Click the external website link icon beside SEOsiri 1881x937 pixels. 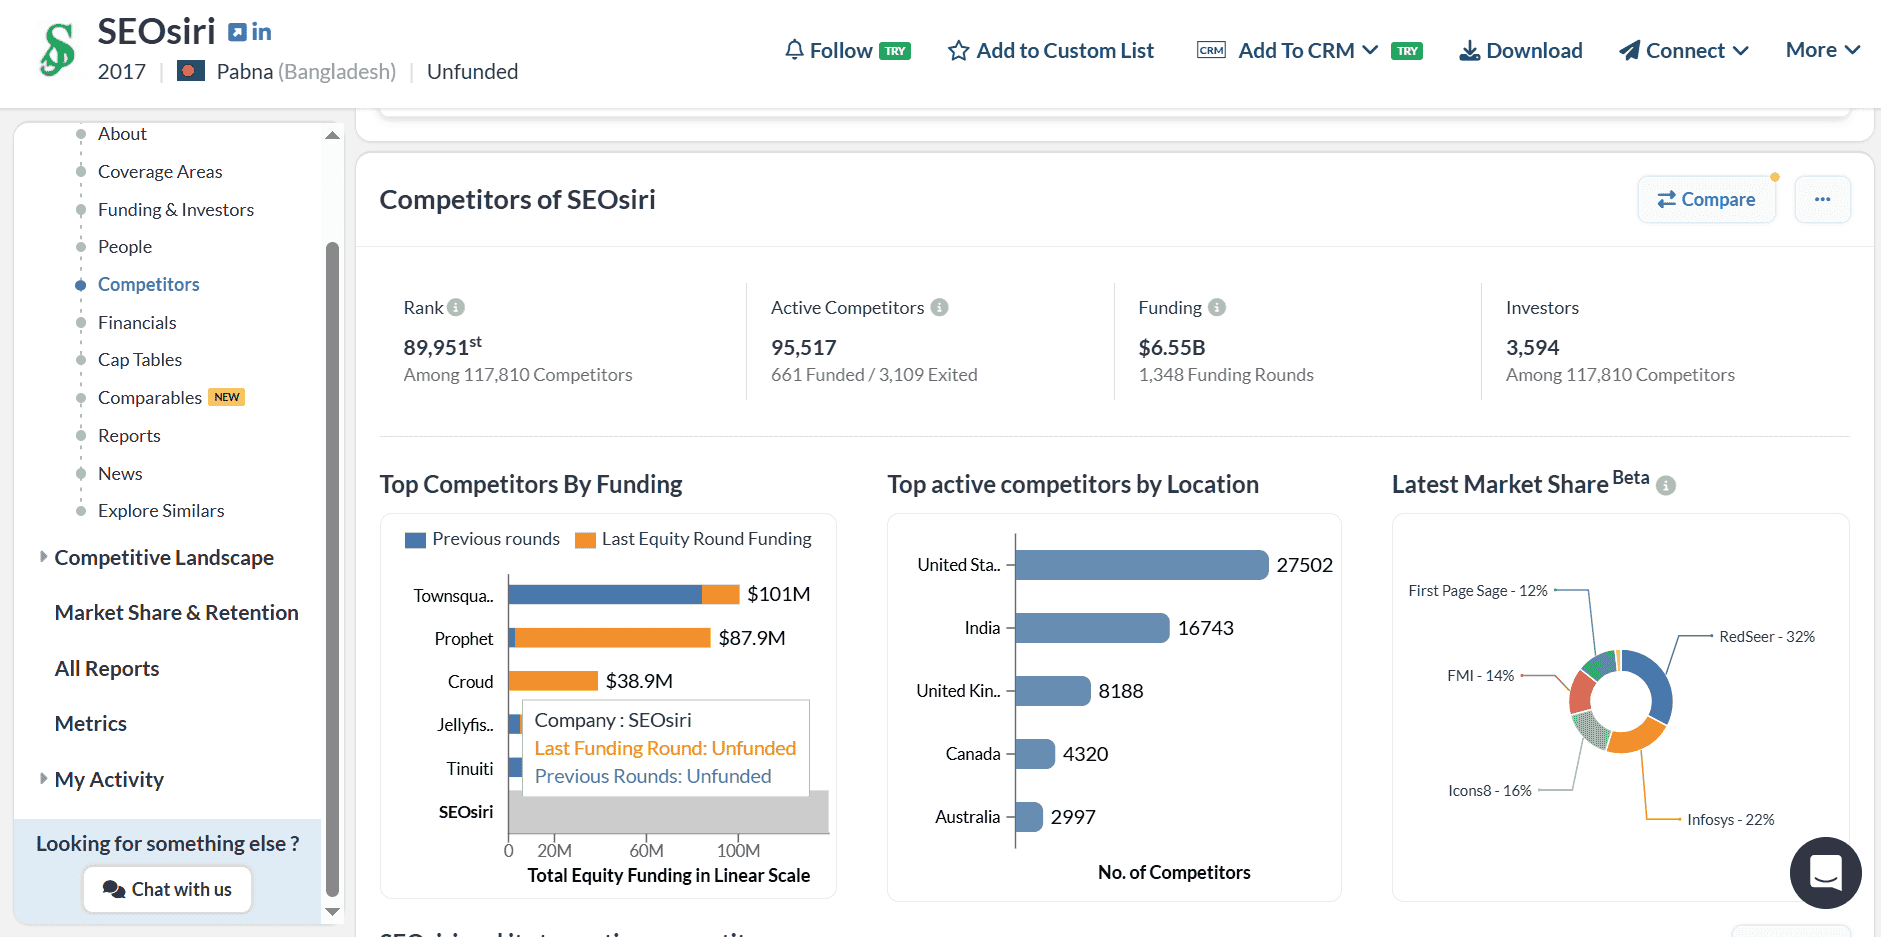click(236, 31)
